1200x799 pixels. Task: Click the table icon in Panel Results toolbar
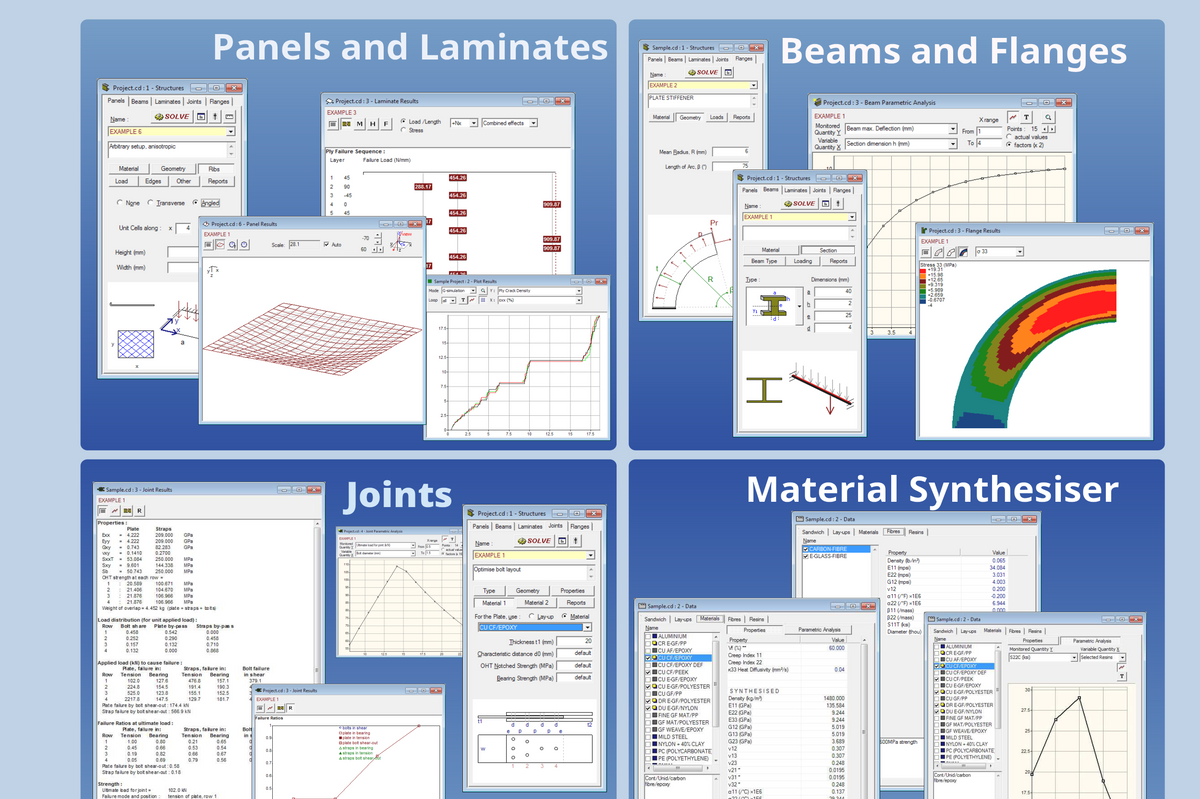pyautogui.click(x=209, y=244)
